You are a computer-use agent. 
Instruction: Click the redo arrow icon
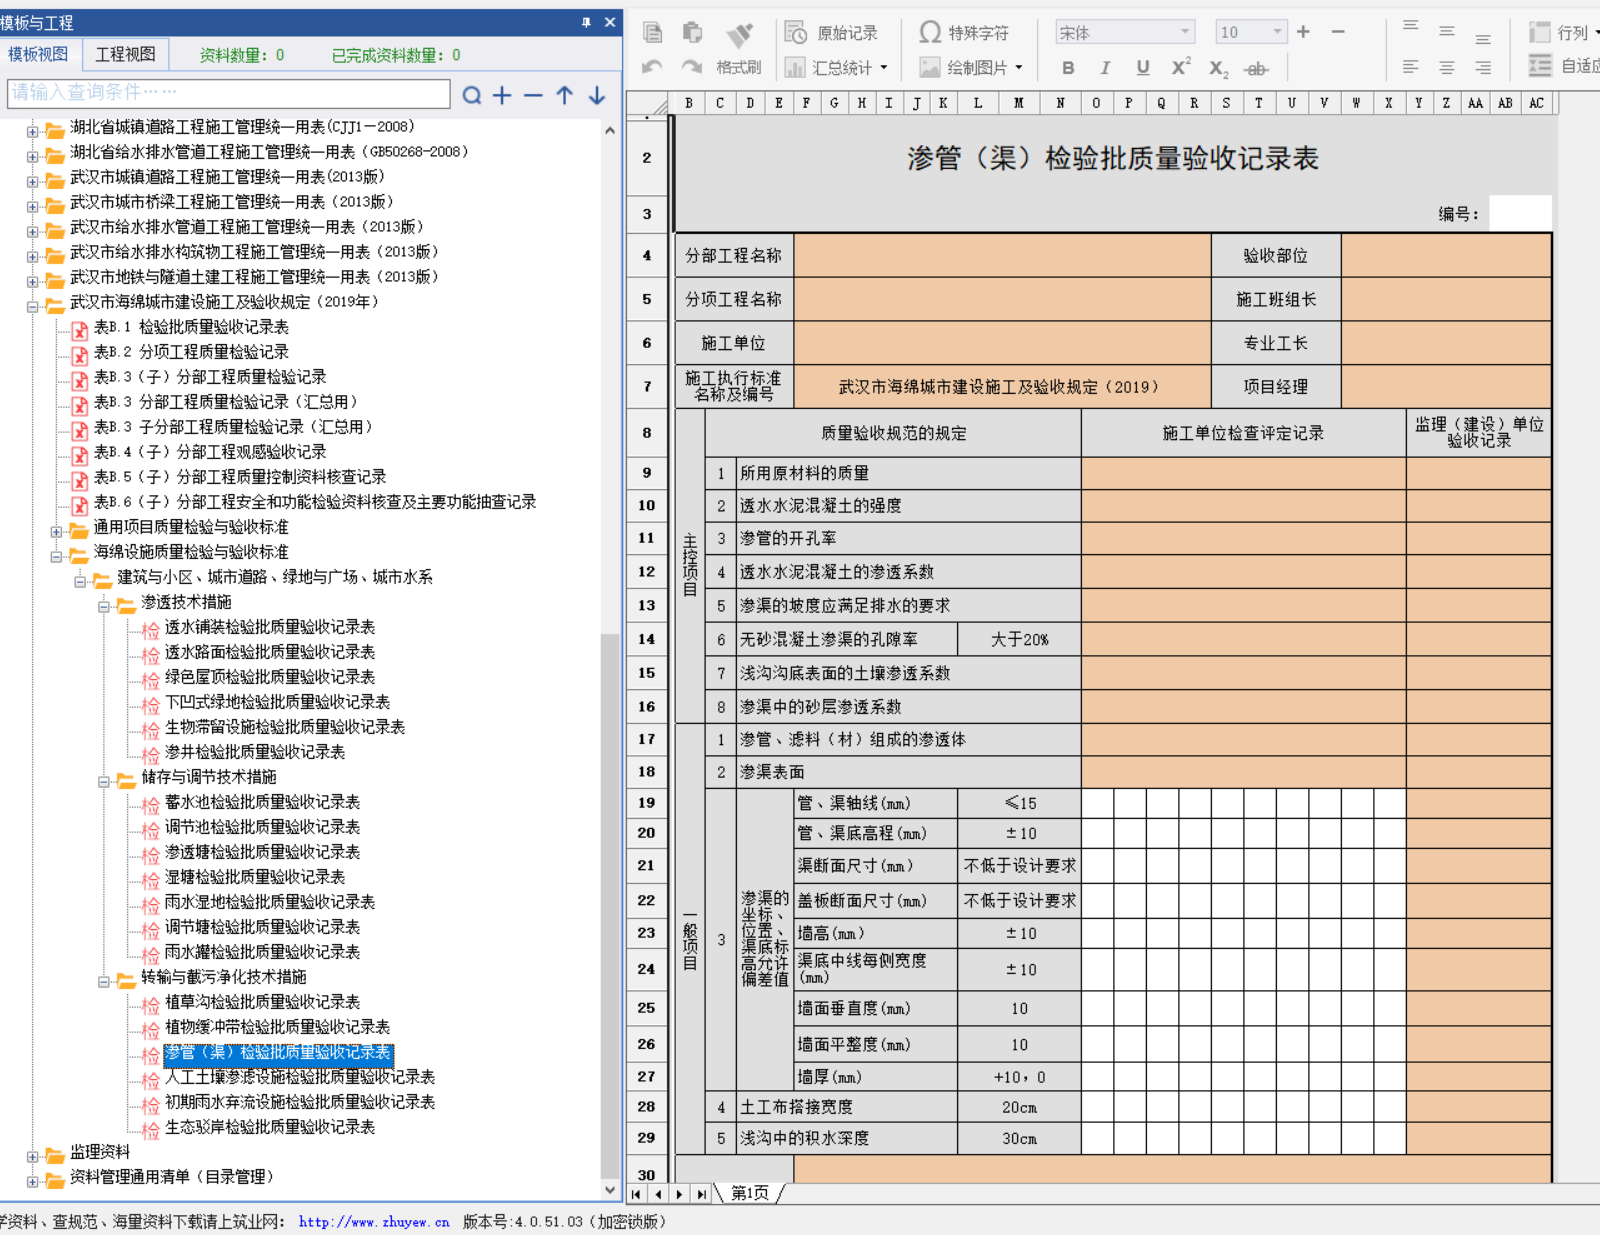[x=691, y=67]
